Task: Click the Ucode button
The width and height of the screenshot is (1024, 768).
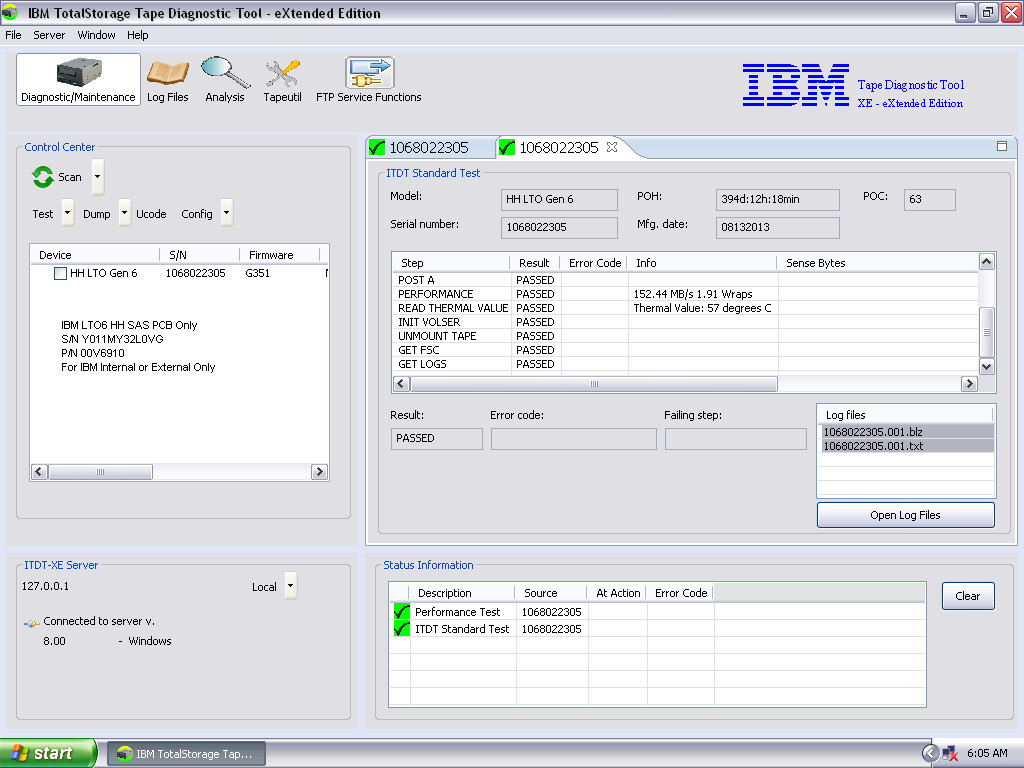Action: [151, 214]
